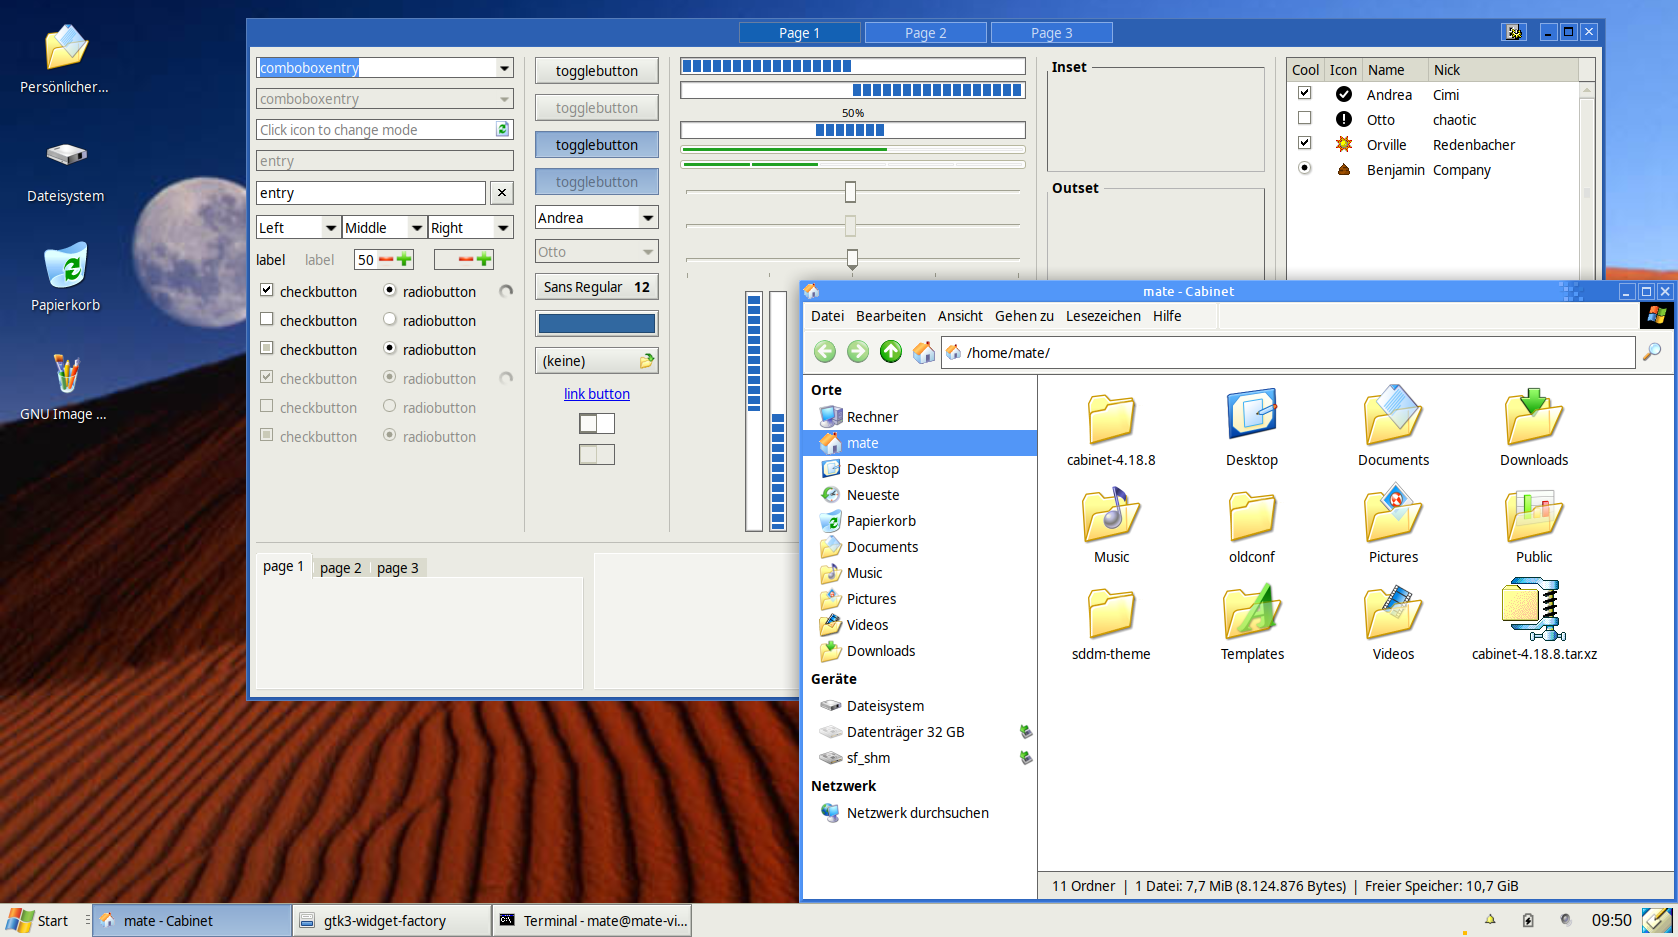
Task: Check the checkbox next to Otto
Action: (1304, 117)
